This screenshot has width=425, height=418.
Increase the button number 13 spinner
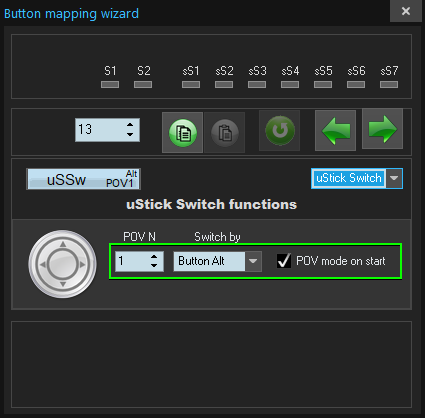(x=130, y=125)
